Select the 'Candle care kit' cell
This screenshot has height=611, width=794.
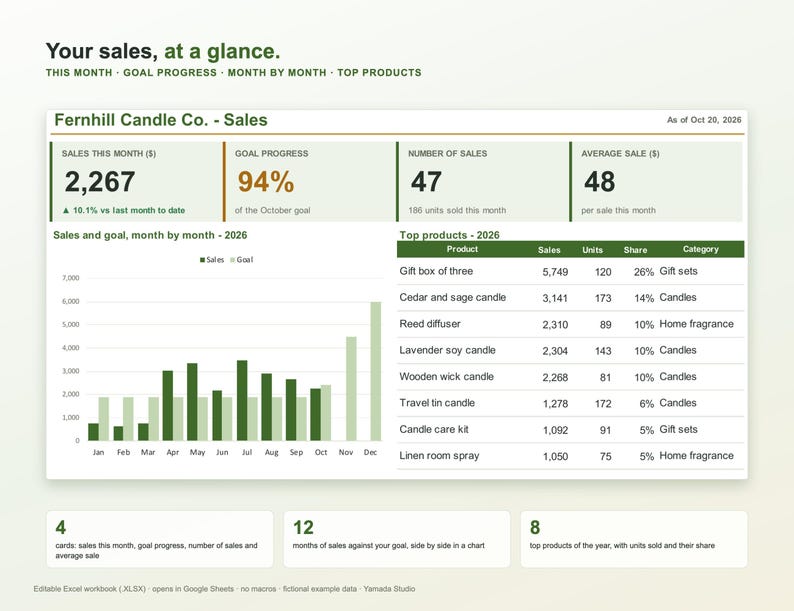click(434, 429)
